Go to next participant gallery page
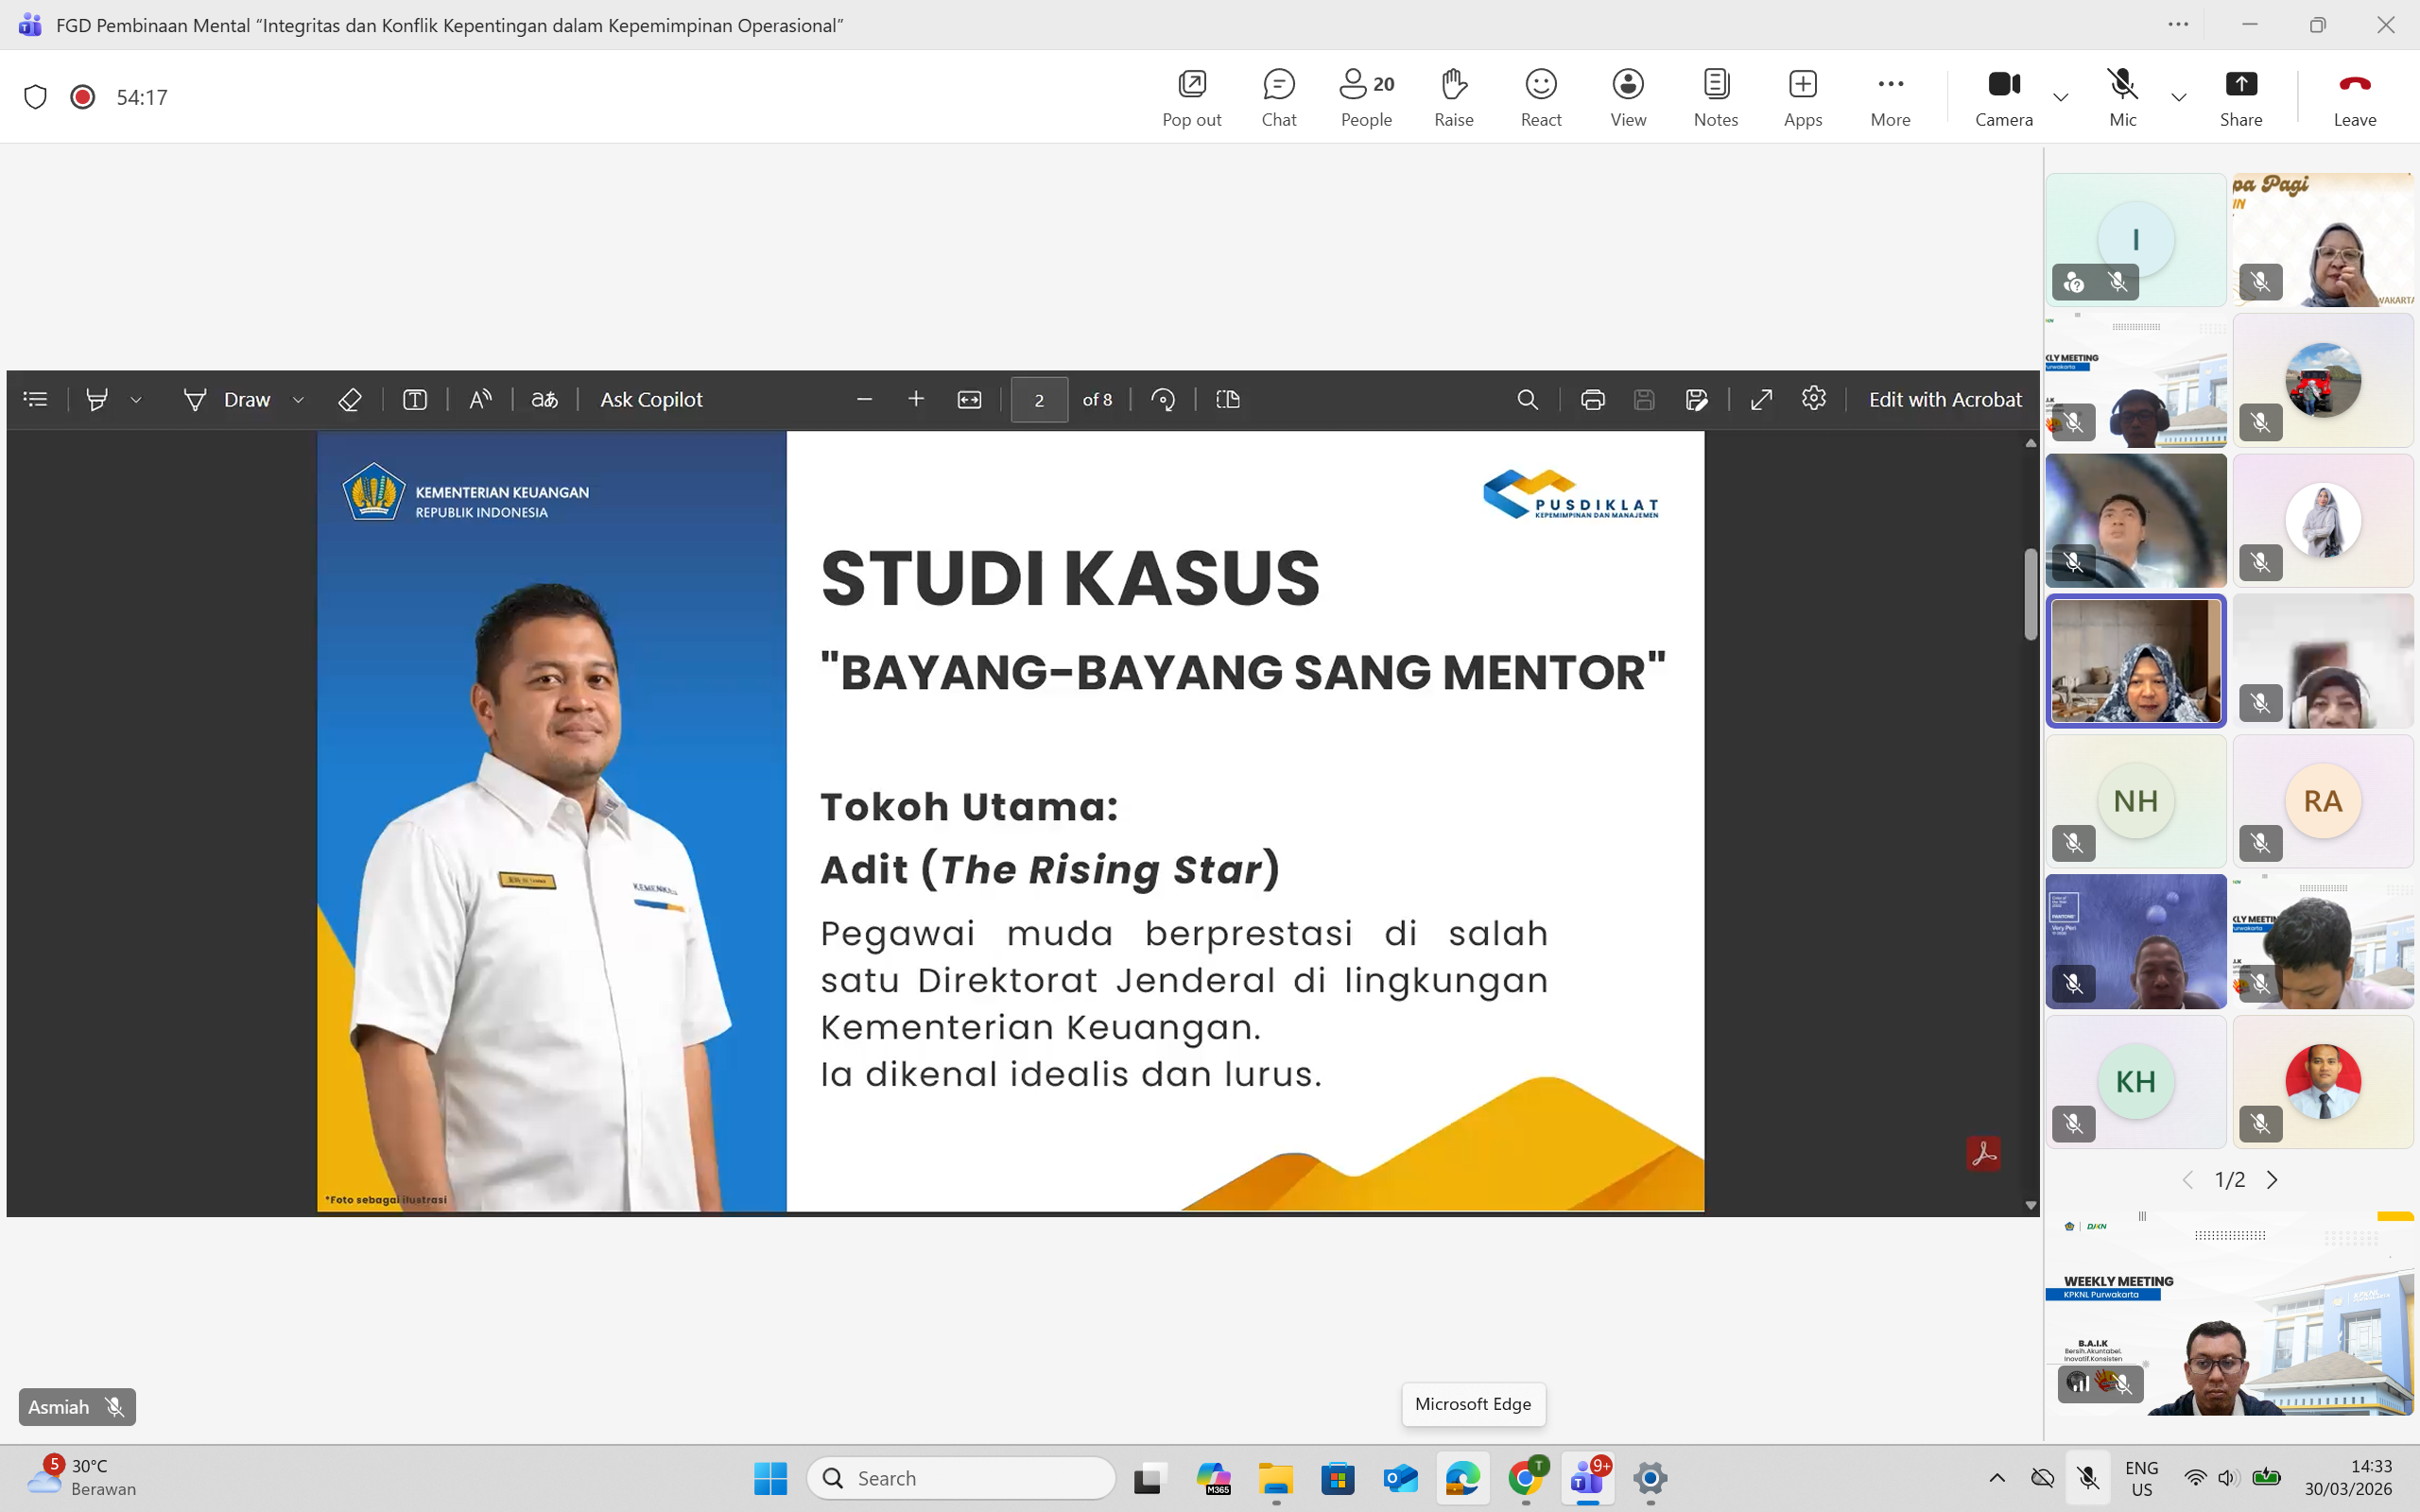Screen dimensions: 2420x1512 pos(2272,1180)
